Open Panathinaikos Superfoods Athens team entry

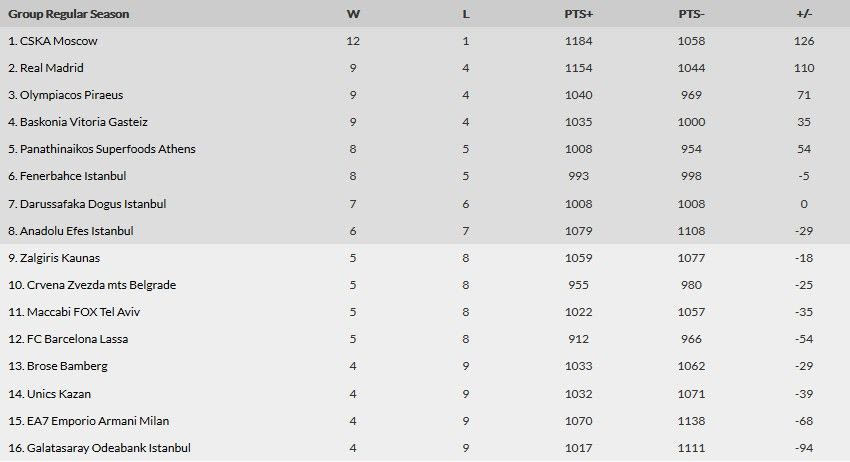[108, 150]
